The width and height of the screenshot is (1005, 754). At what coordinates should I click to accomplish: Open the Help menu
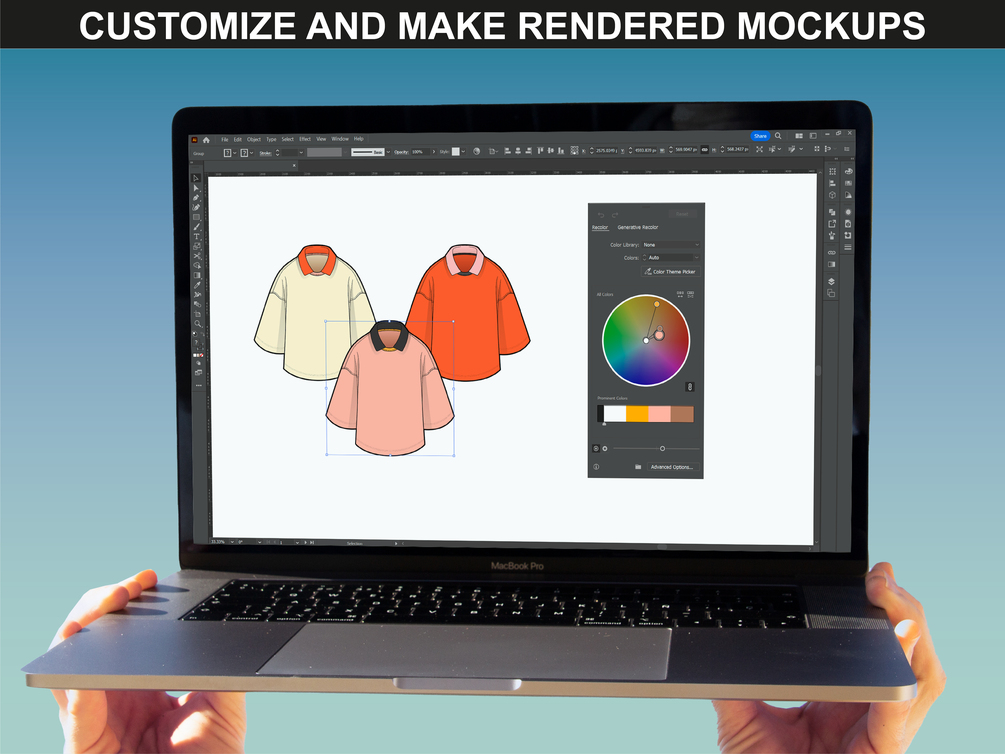(358, 138)
